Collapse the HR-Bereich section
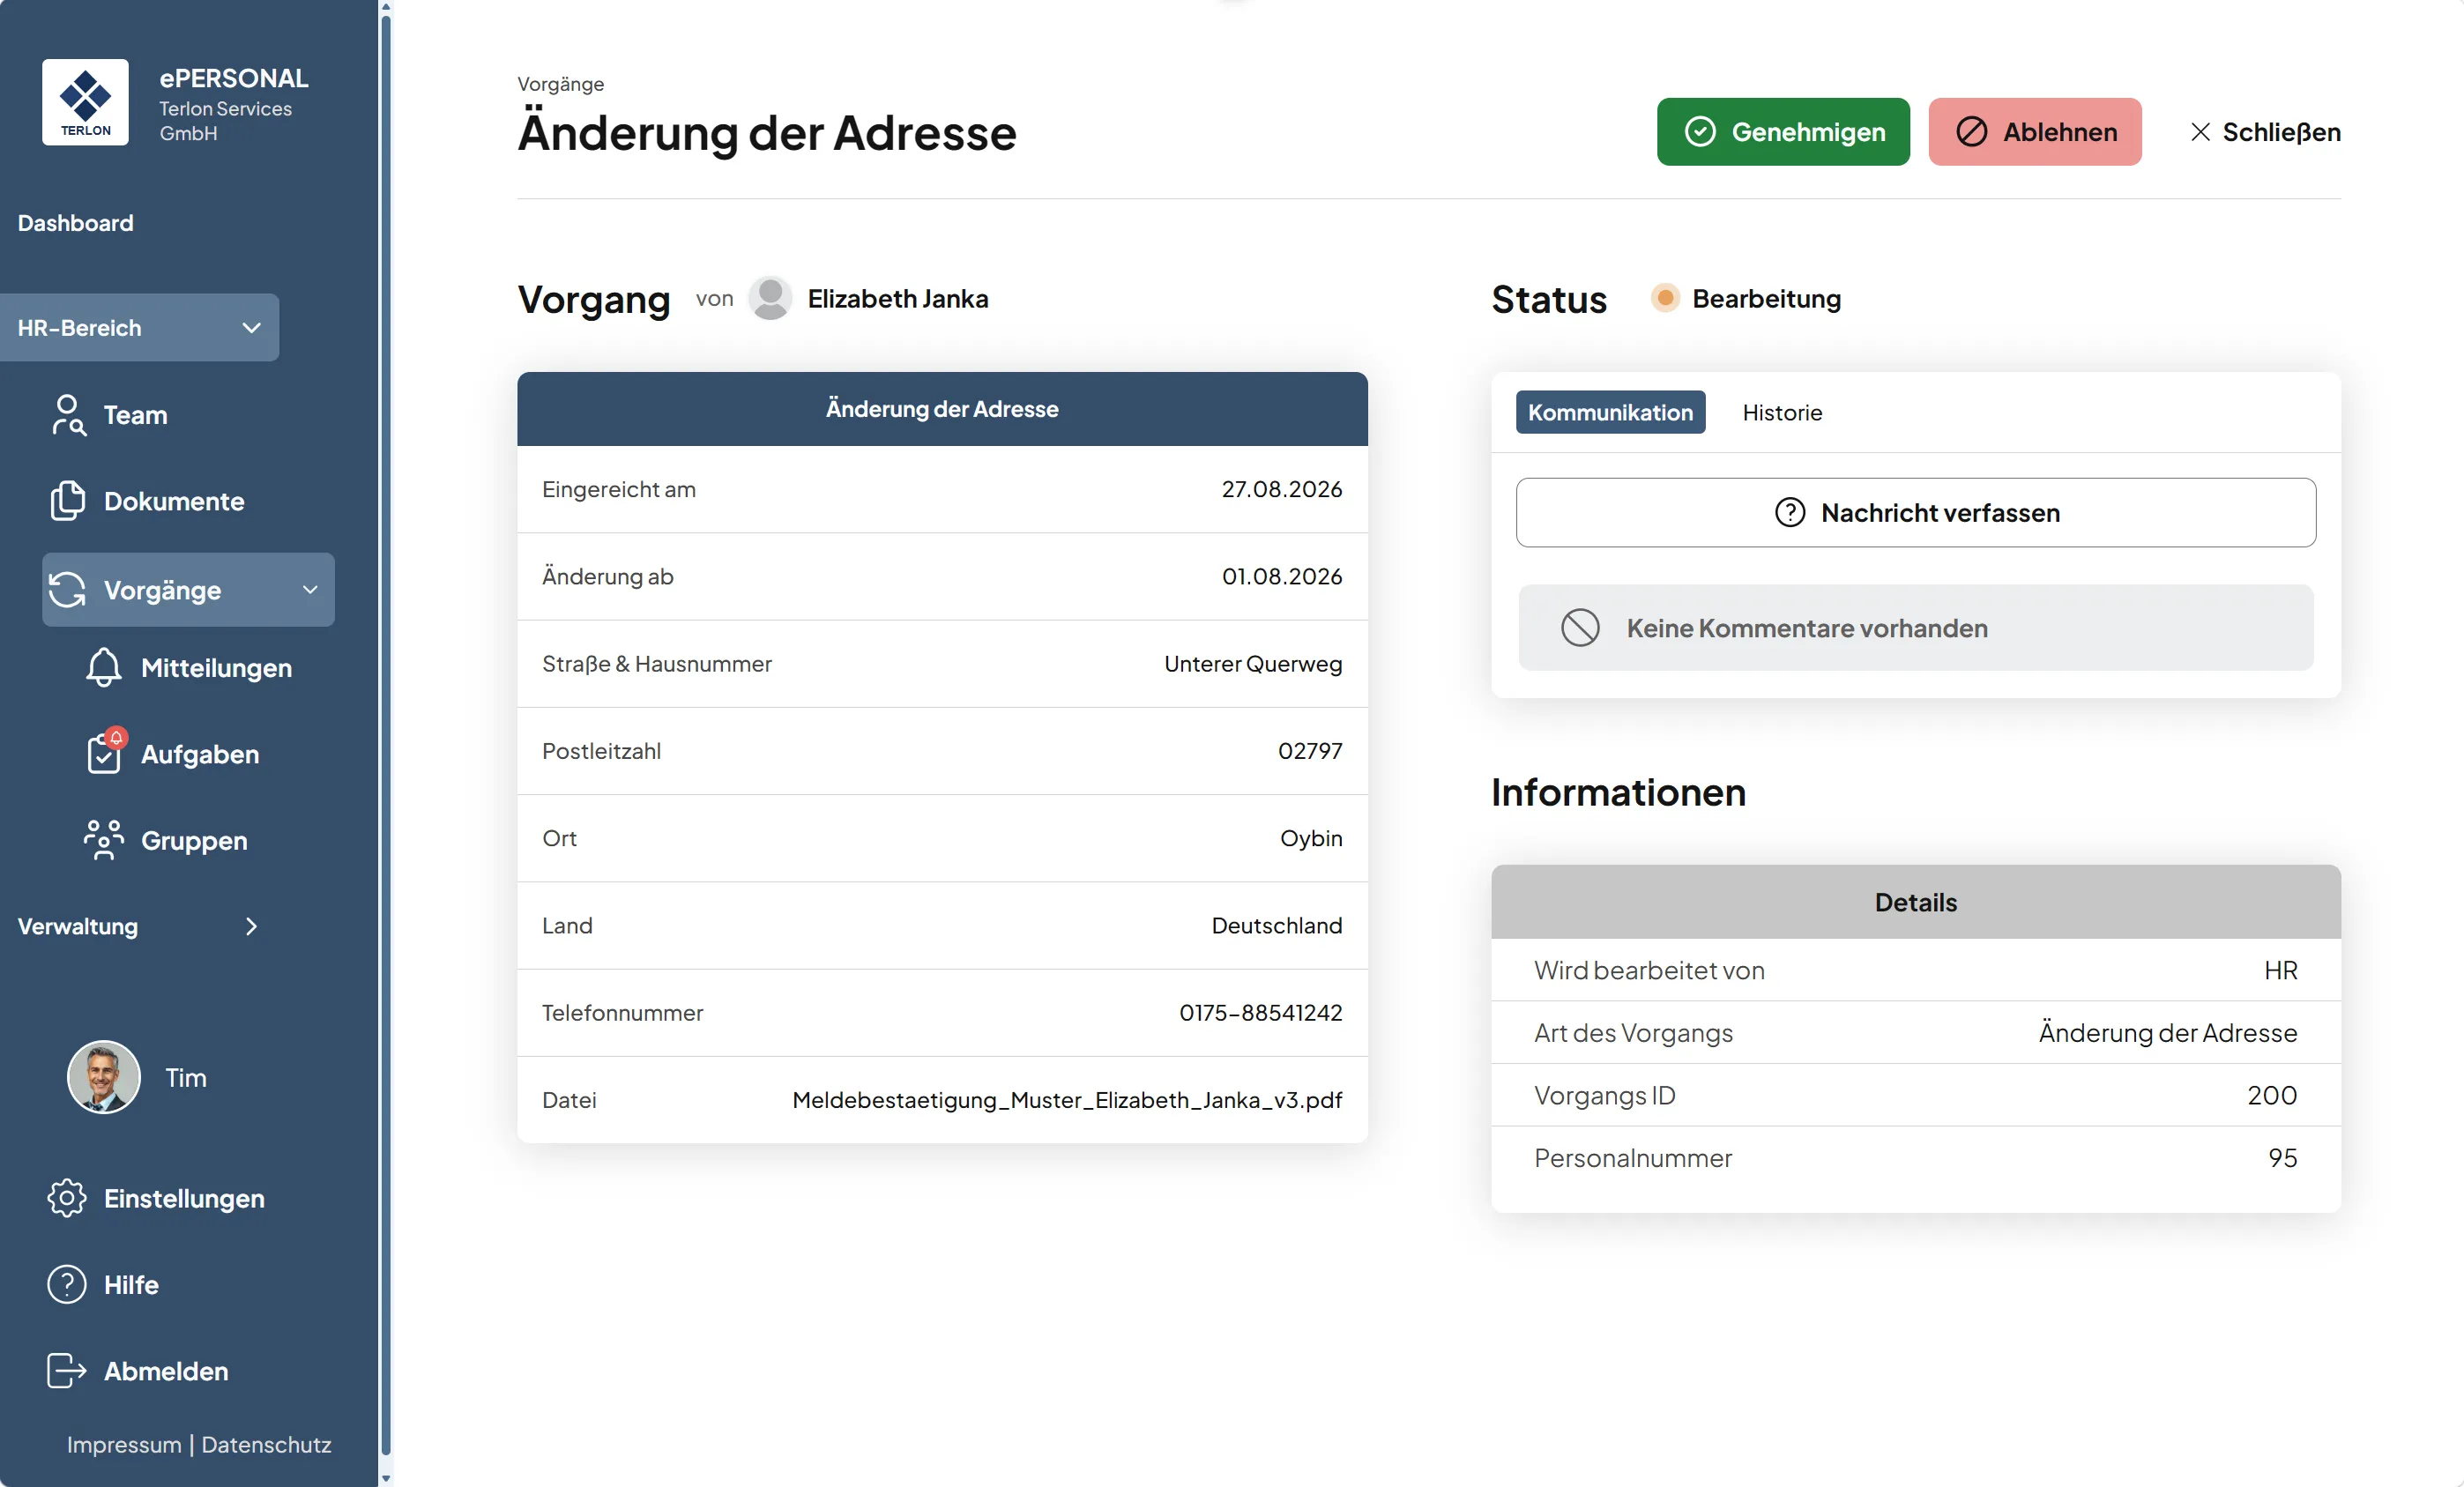The width and height of the screenshot is (2464, 1487). tap(140, 328)
